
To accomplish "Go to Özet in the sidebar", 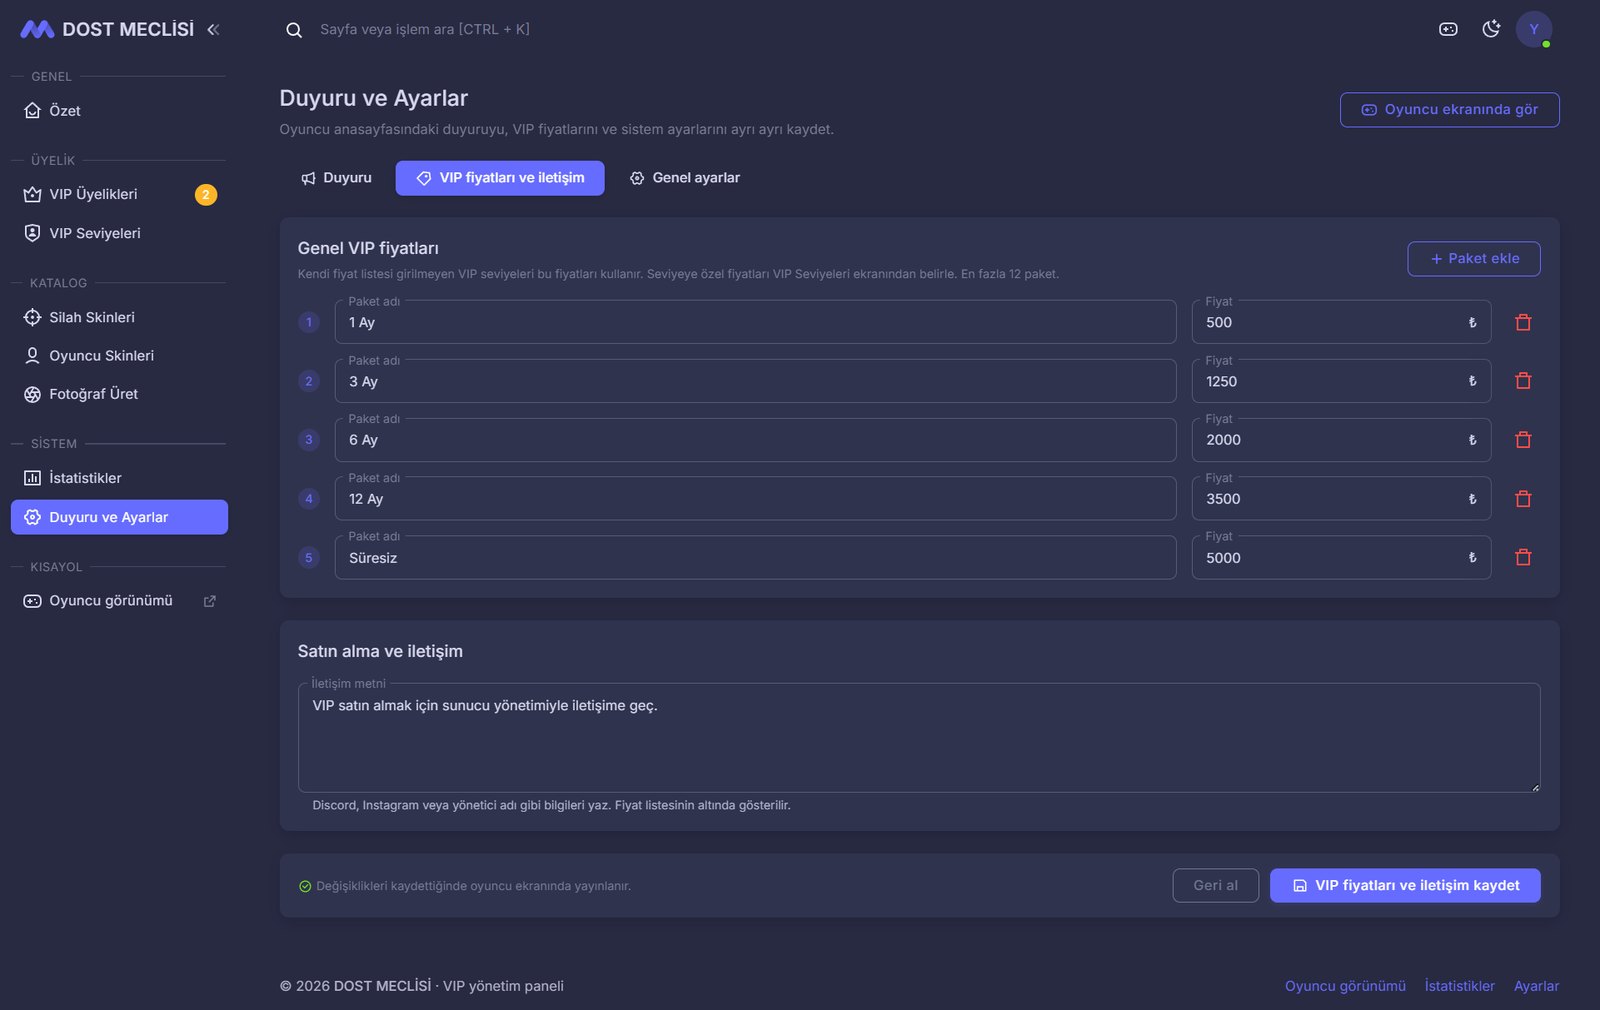I will coord(119,111).
